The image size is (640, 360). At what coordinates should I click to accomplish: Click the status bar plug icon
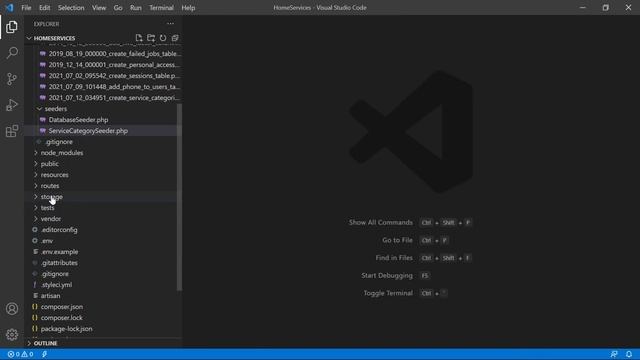(44, 354)
